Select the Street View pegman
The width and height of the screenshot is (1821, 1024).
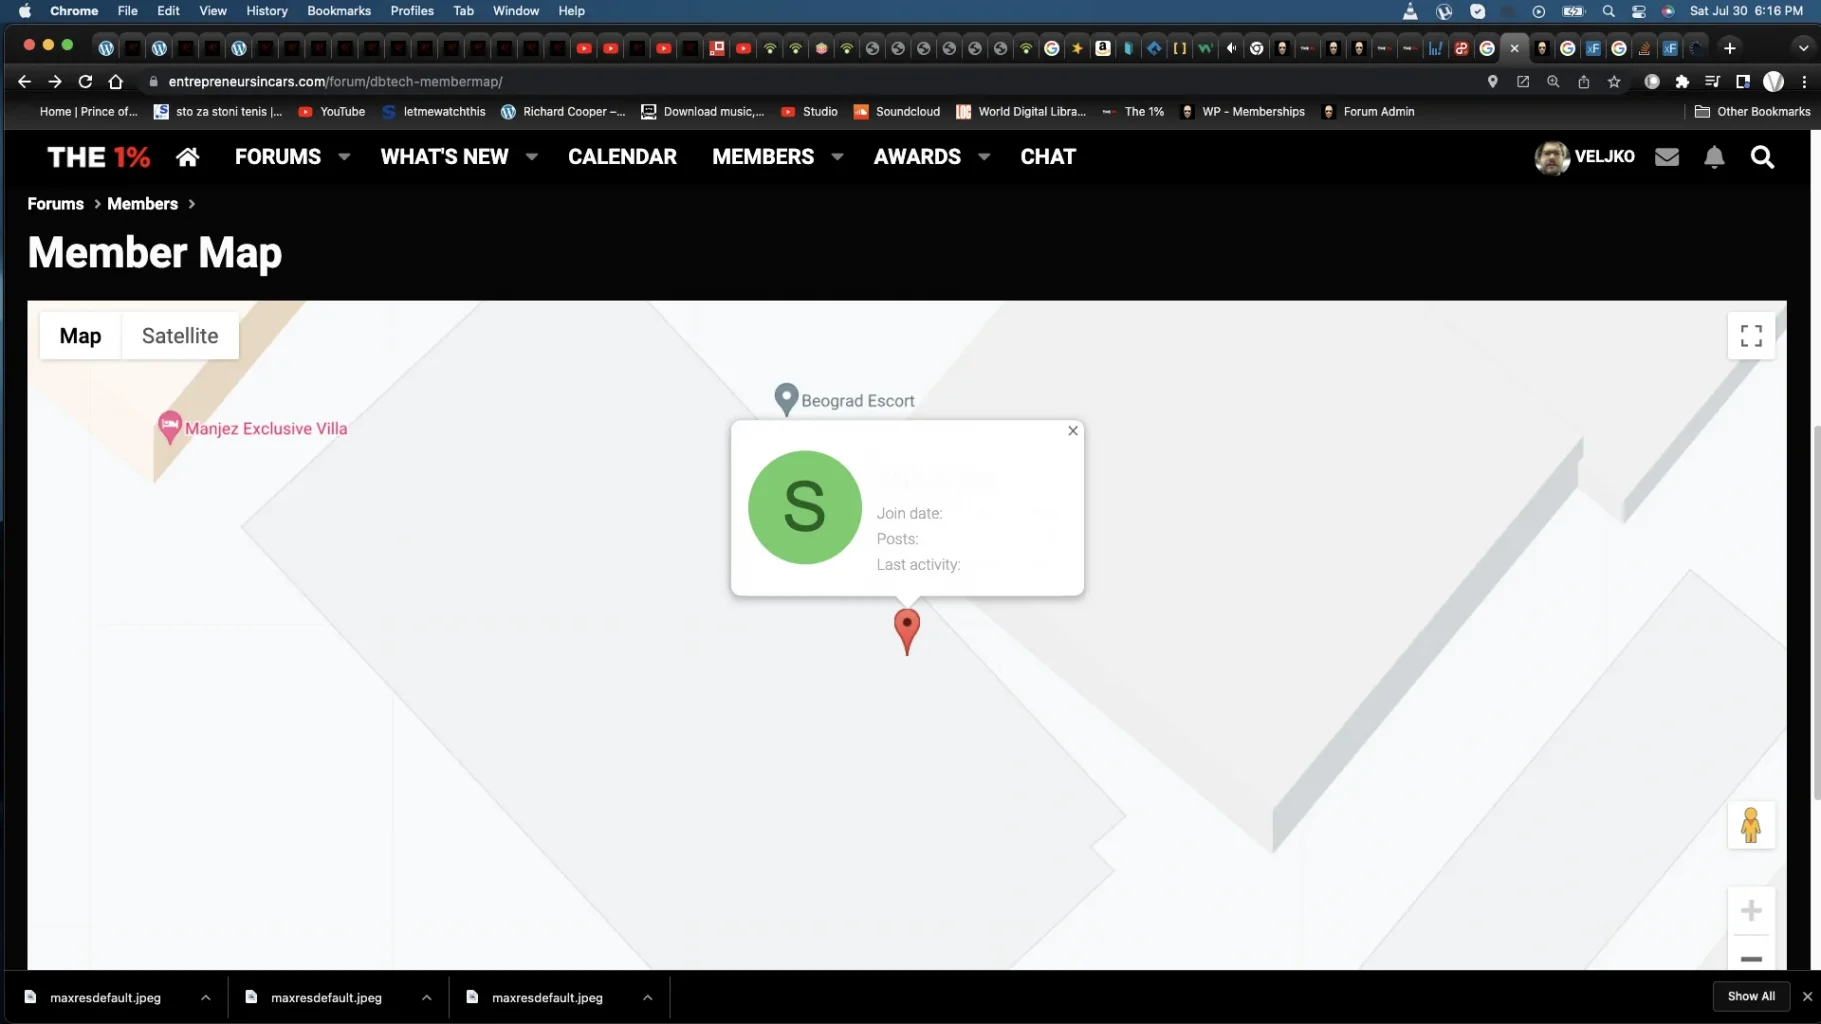click(x=1750, y=825)
